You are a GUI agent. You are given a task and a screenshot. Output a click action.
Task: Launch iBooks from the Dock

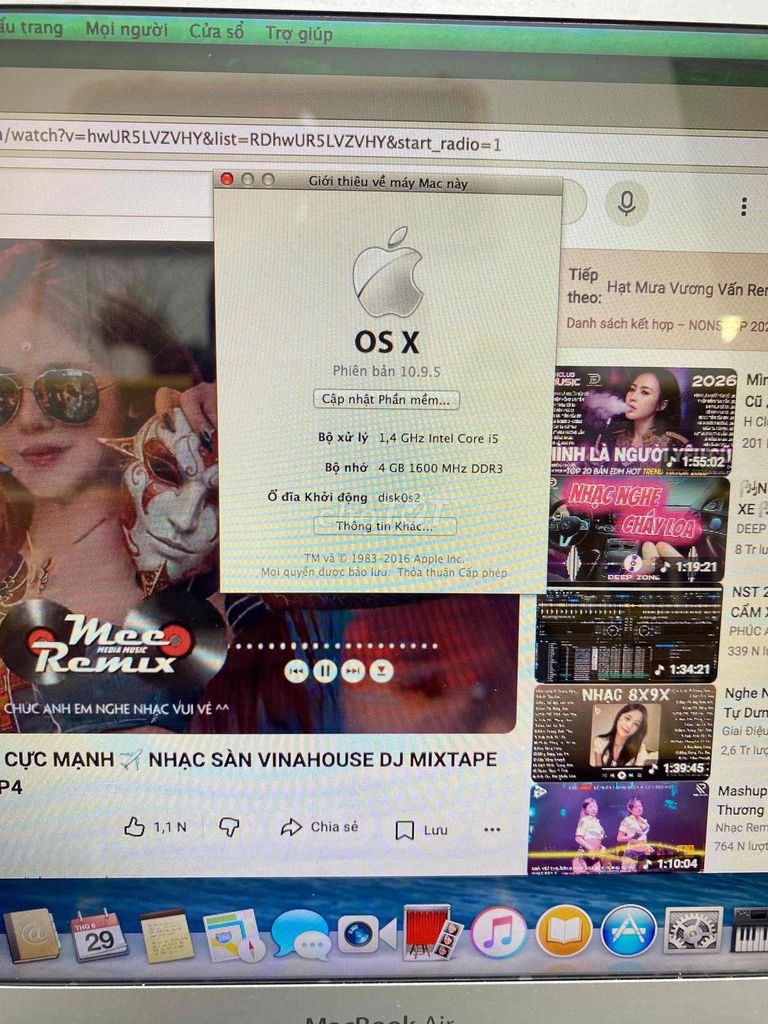tap(564, 931)
